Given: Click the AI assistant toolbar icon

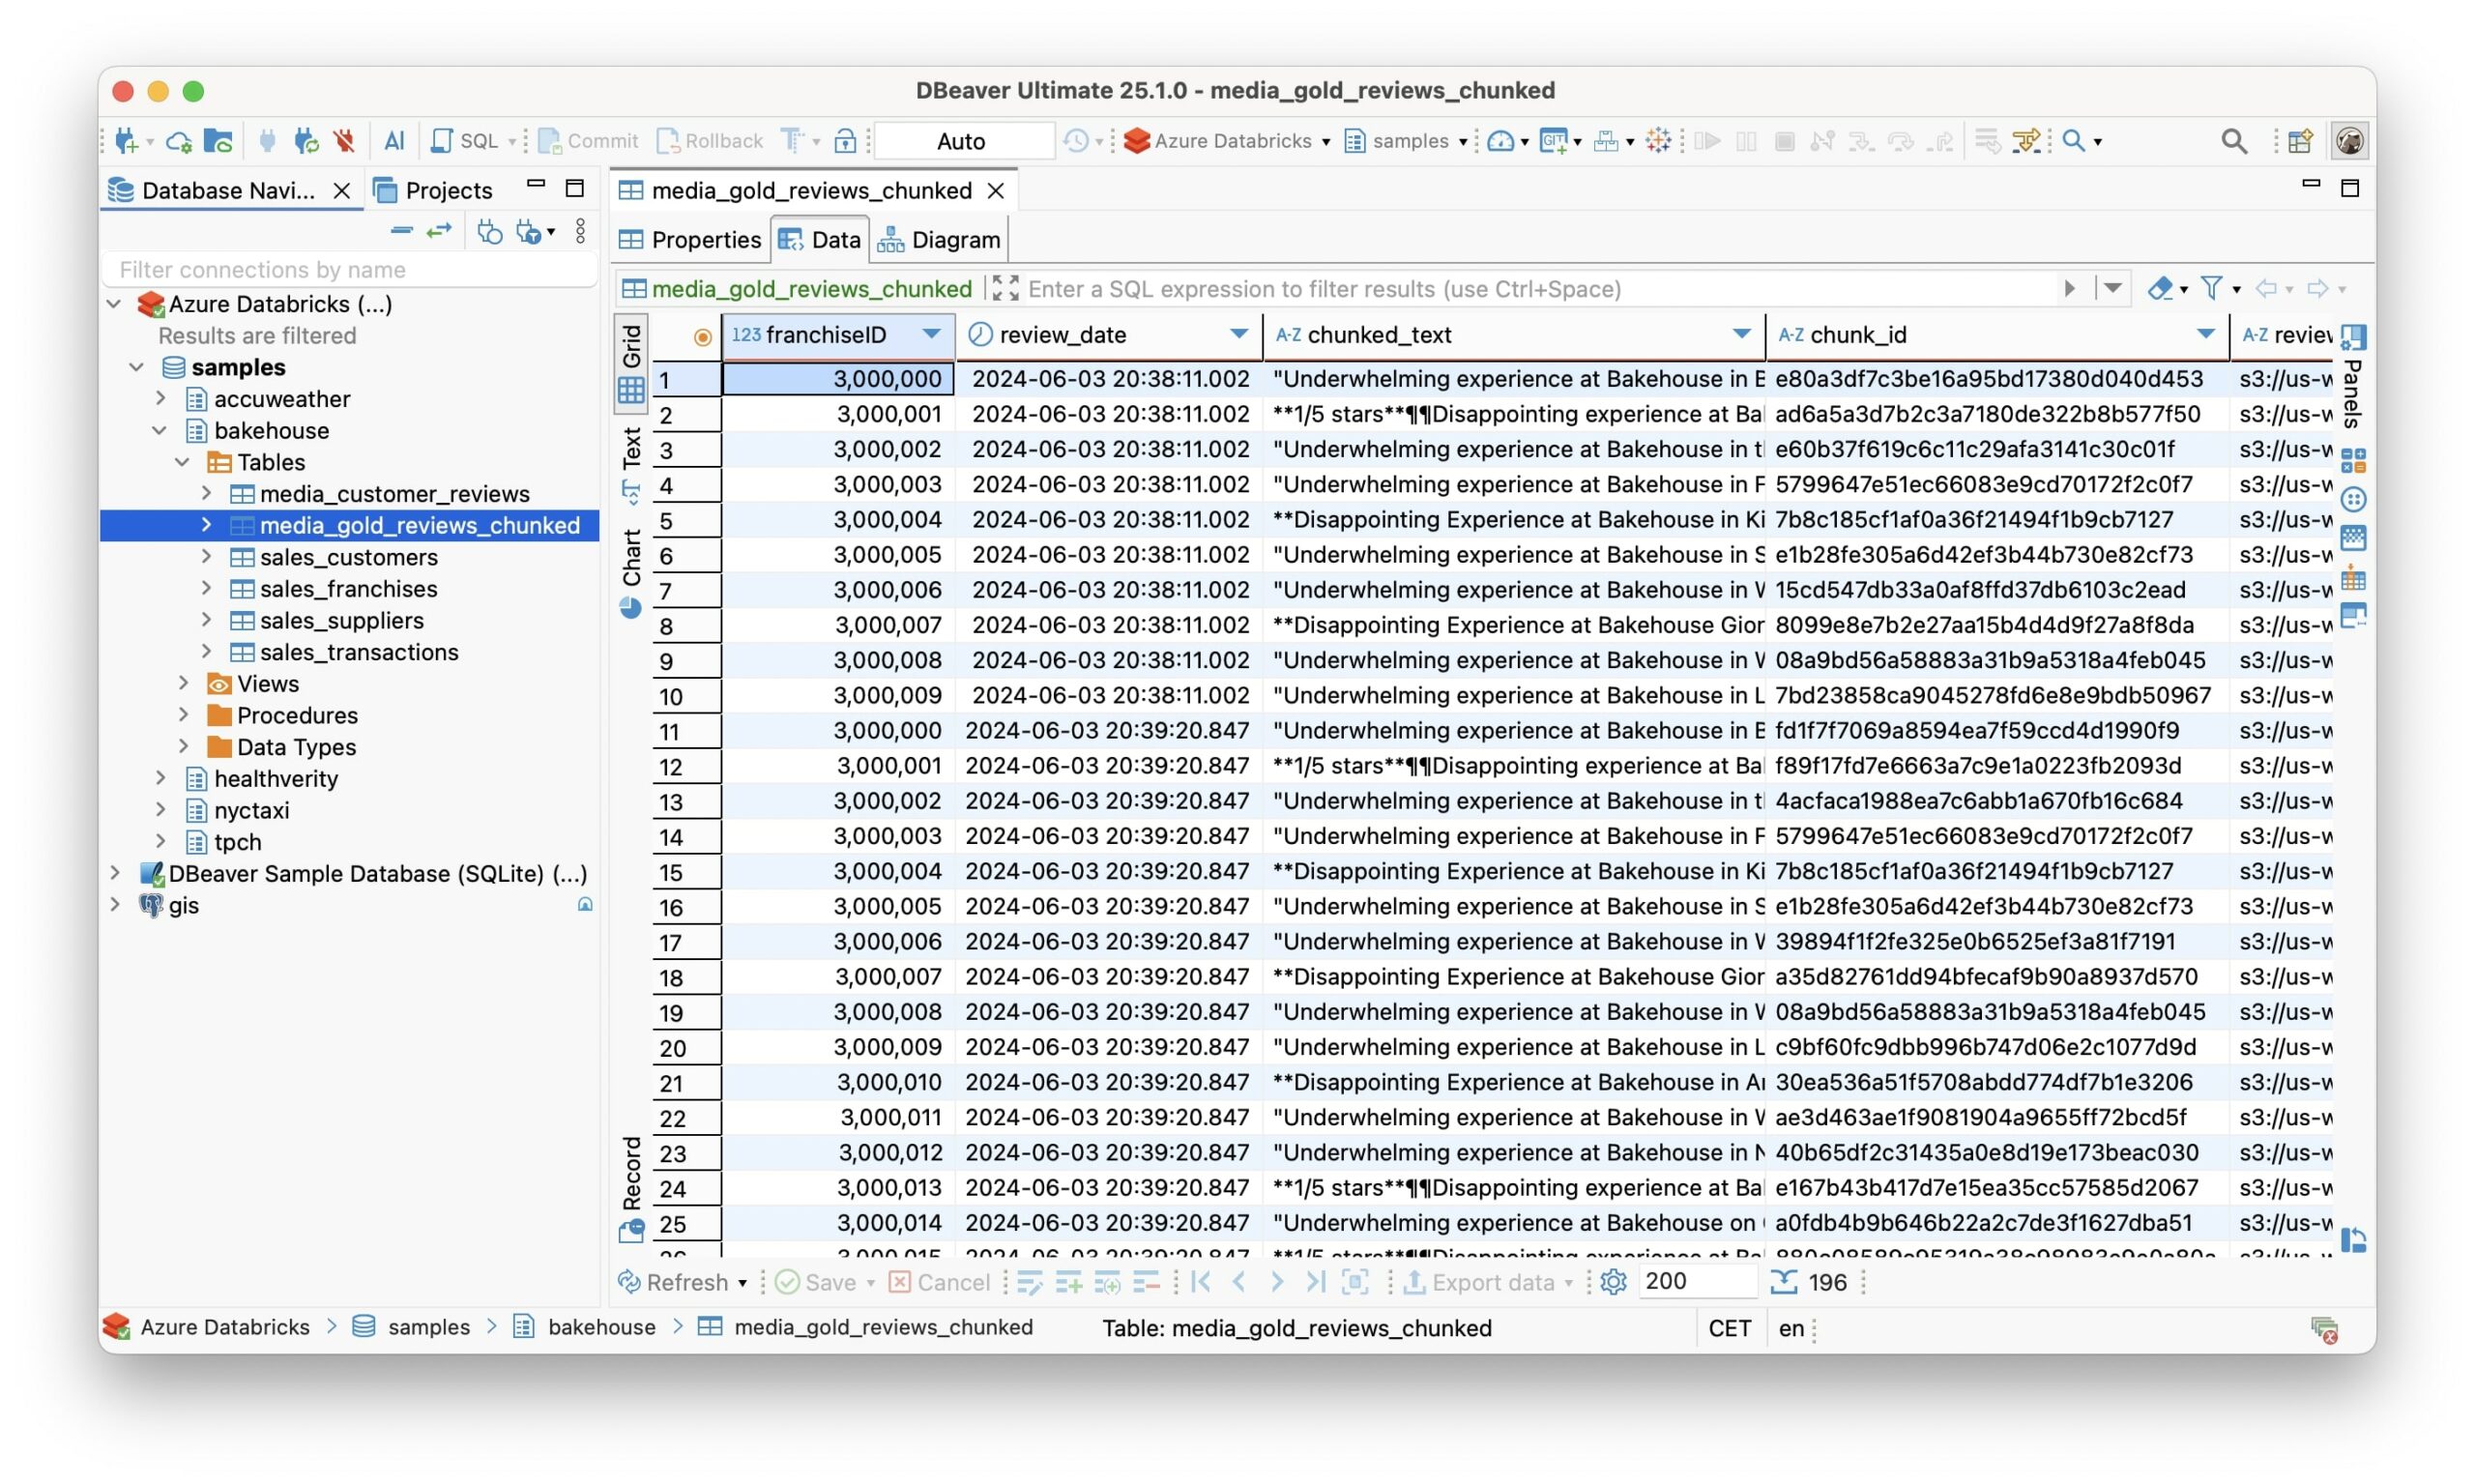Looking at the screenshot, I should tap(394, 141).
